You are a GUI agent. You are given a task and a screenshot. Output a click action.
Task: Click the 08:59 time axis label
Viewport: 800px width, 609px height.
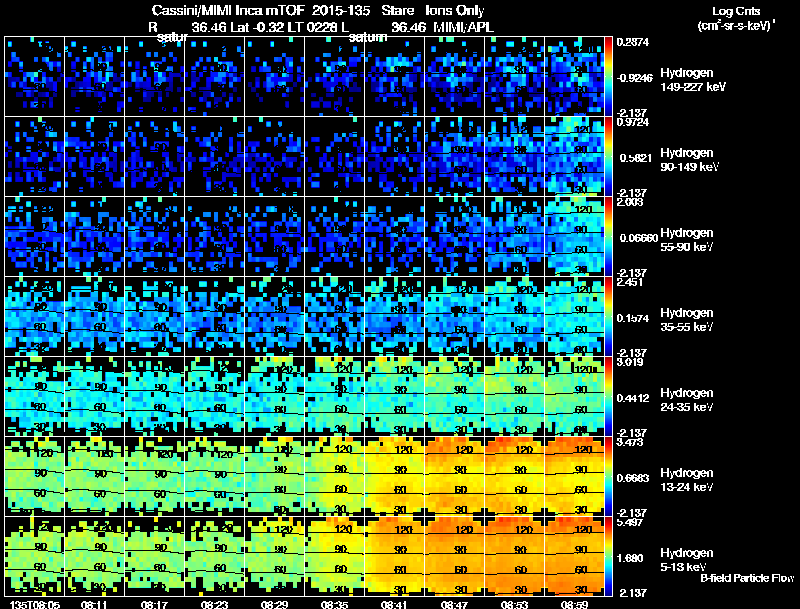pos(574,605)
